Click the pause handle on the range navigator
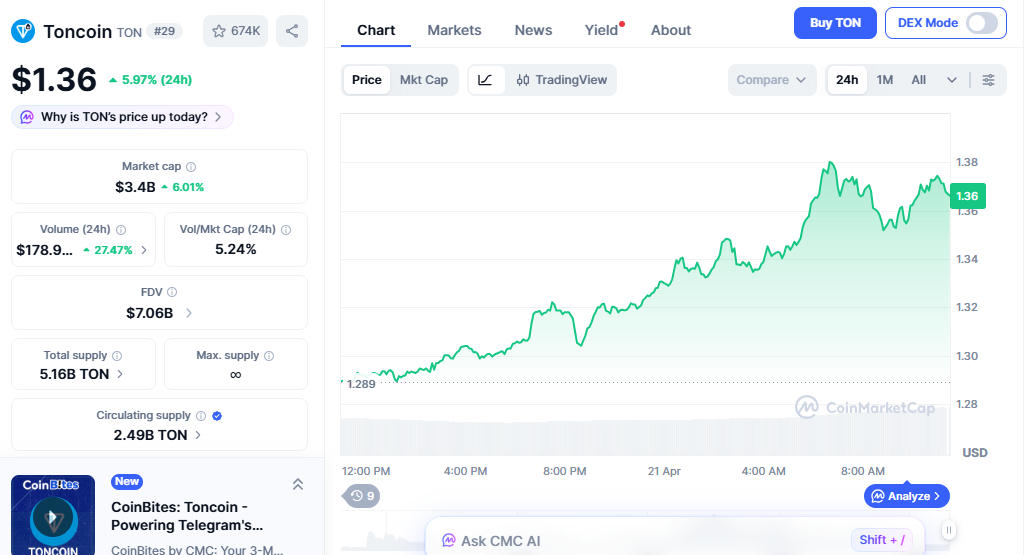1024x555 pixels. pos(949,530)
